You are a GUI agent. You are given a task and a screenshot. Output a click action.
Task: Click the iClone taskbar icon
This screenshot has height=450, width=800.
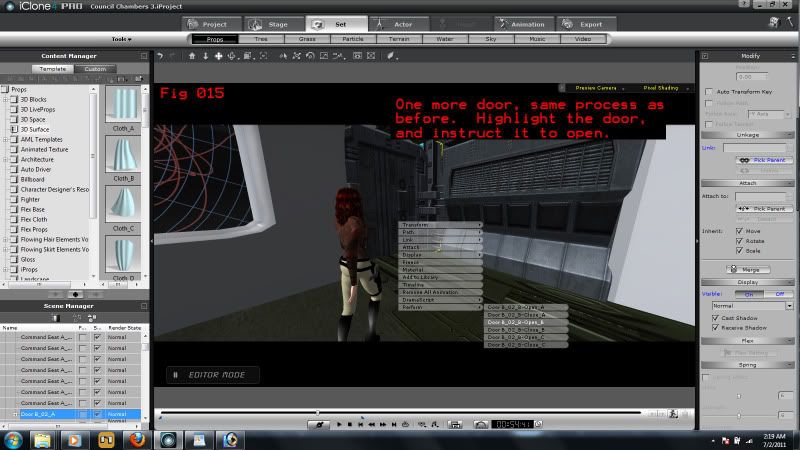coord(168,440)
